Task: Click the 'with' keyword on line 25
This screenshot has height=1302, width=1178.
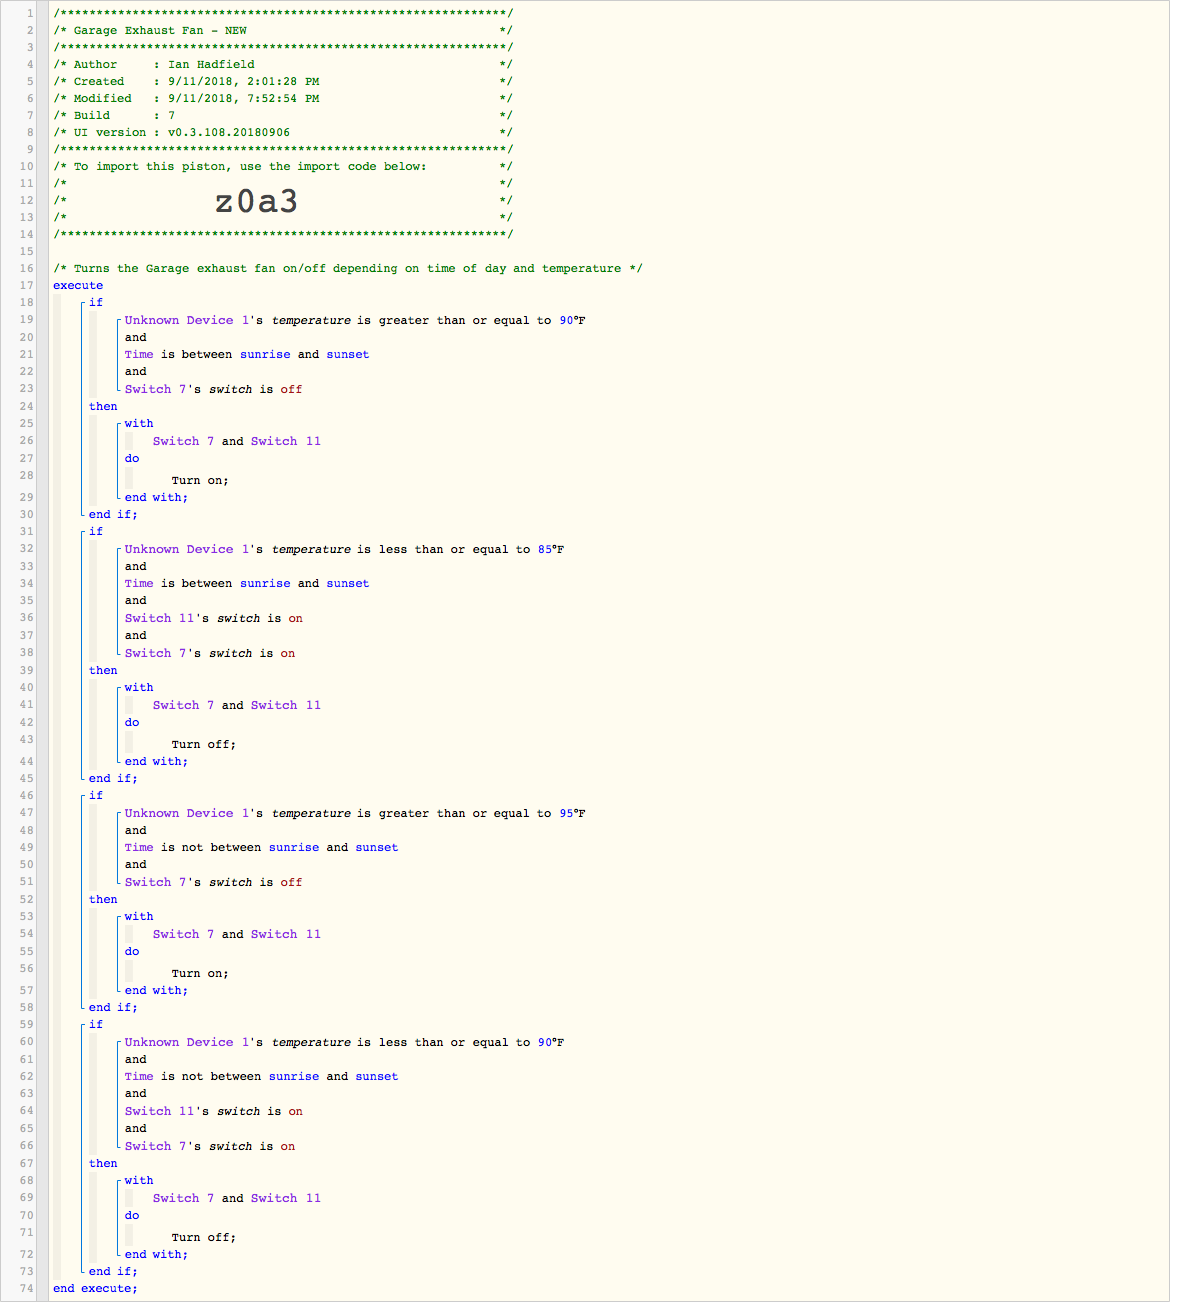Action: pyautogui.click(x=139, y=423)
